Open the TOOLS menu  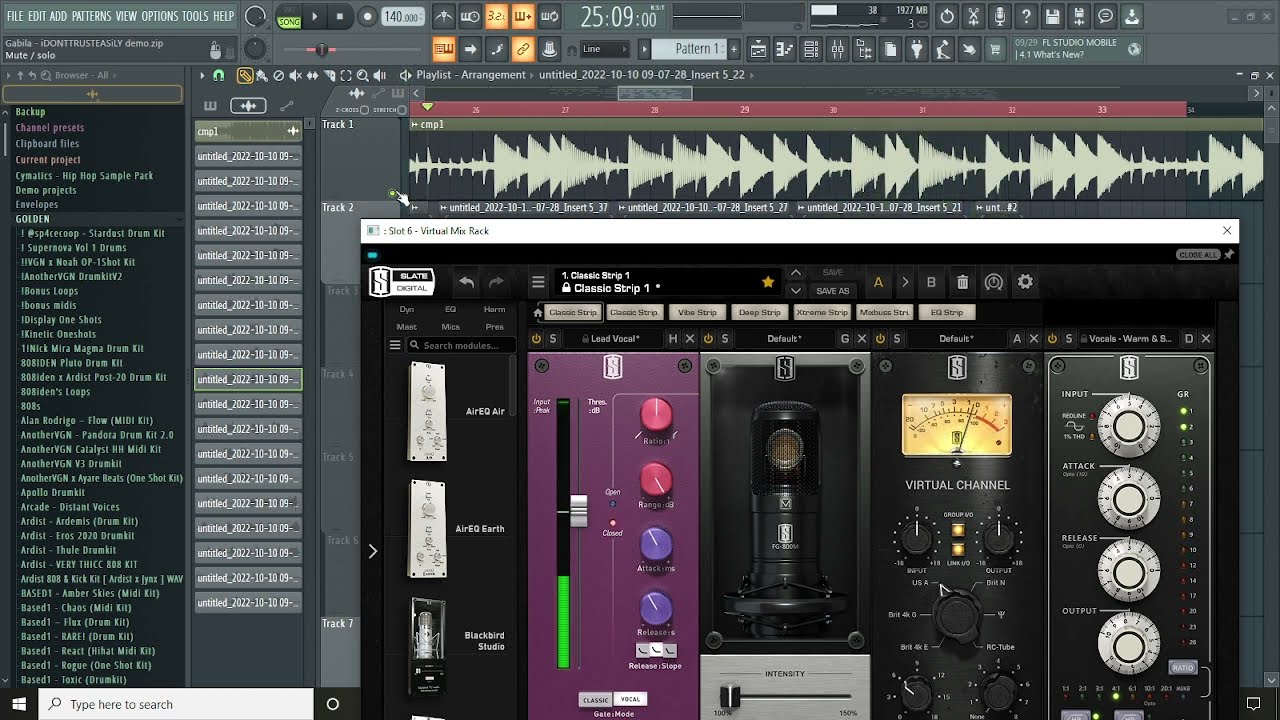point(195,16)
